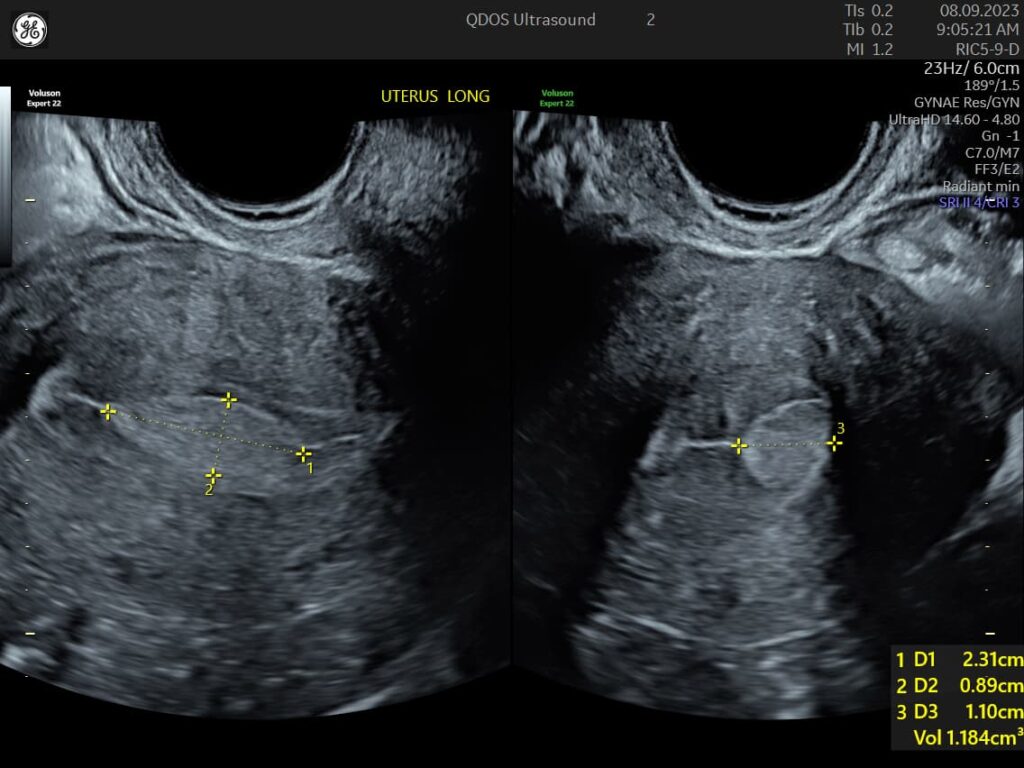The height and width of the screenshot is (768, 1024).
Task: Select the right caliper cross labeled 3
Action: [834, 443]
